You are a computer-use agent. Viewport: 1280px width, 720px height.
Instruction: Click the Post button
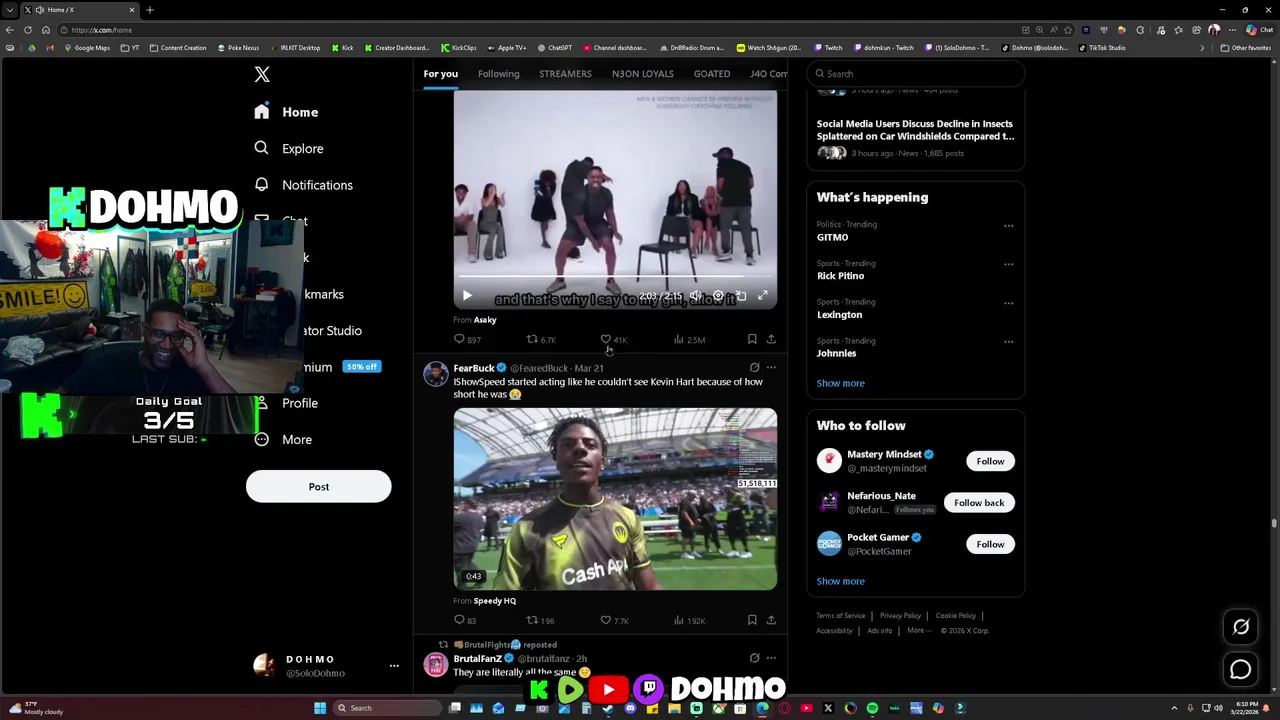(x=318, y=486)
